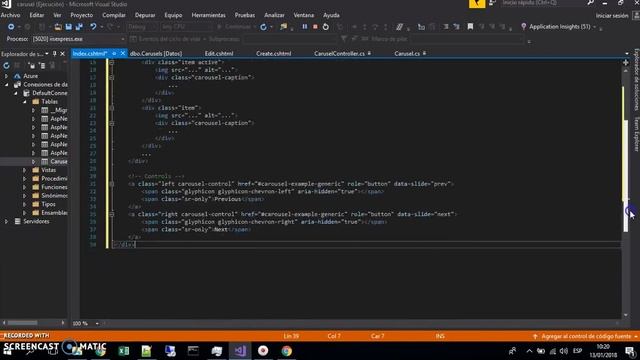Expand the Tipos folder node
This screenshot has width=640, height=360.
pyautogui.click(x=25, y=204)
